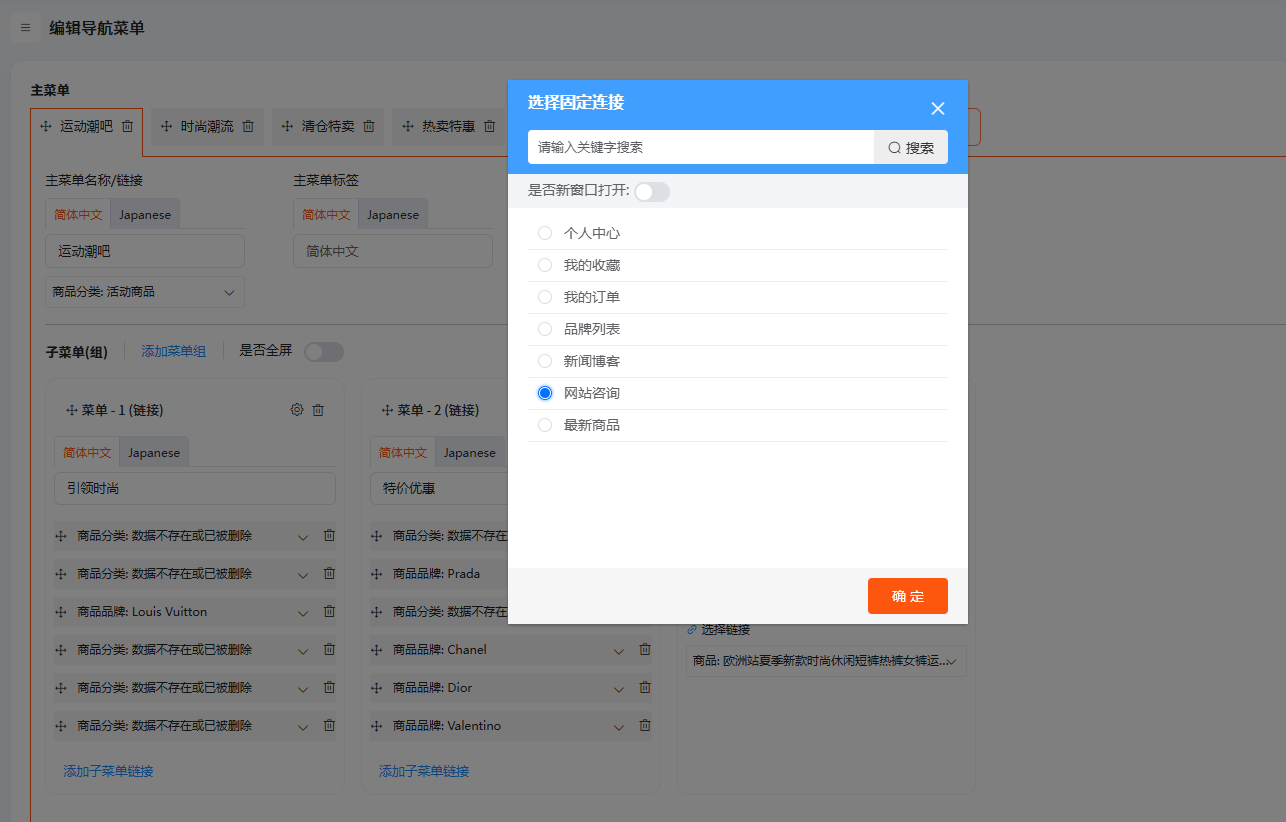The image size is (1286, 822).
Task: Toggle the 是否全屏 switch
Action: pos(324,352)
